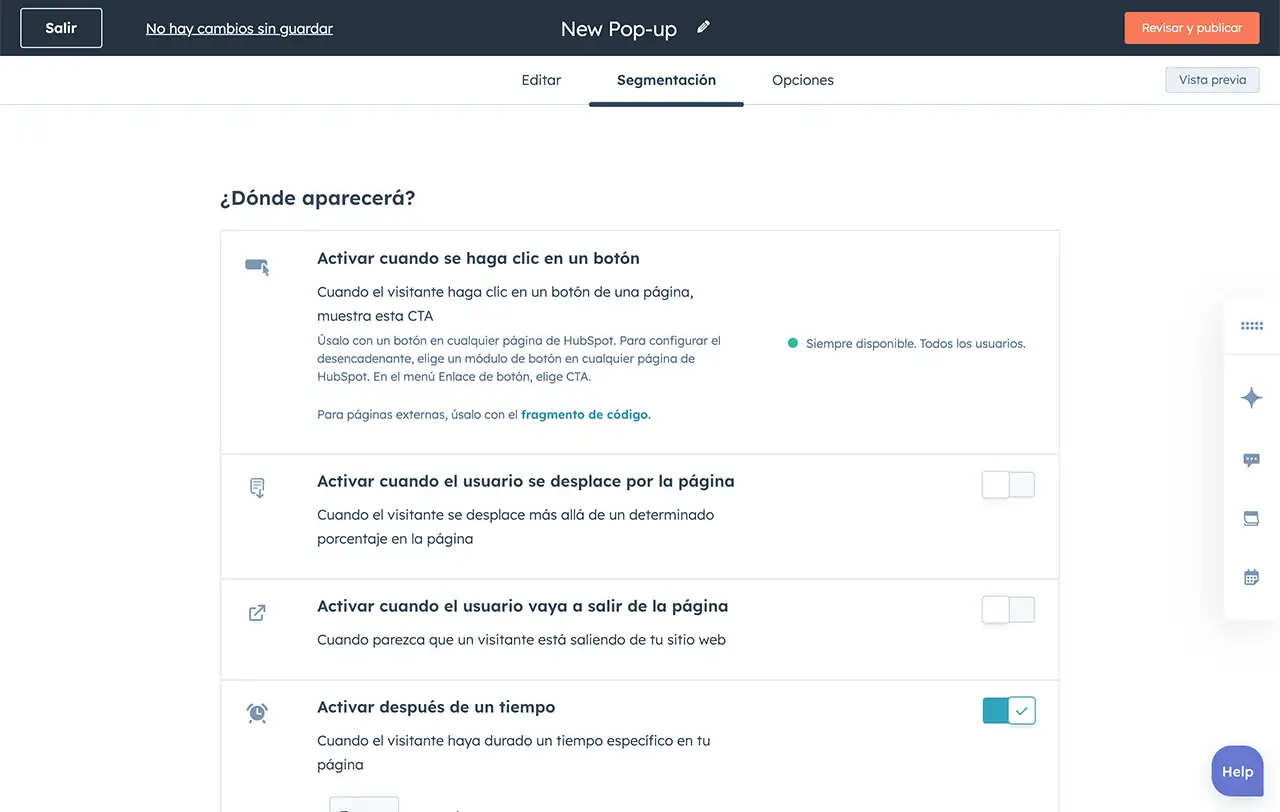Open the sparkle AI assistant icon
The height and width of the screenshot is (812, 1280).
point(1251,398)
